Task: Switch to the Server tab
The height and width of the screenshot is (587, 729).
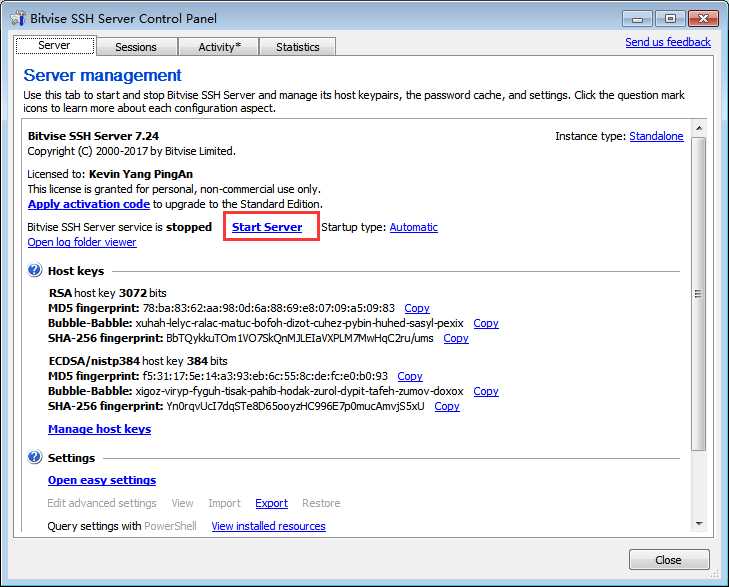Action: point(54,46)
